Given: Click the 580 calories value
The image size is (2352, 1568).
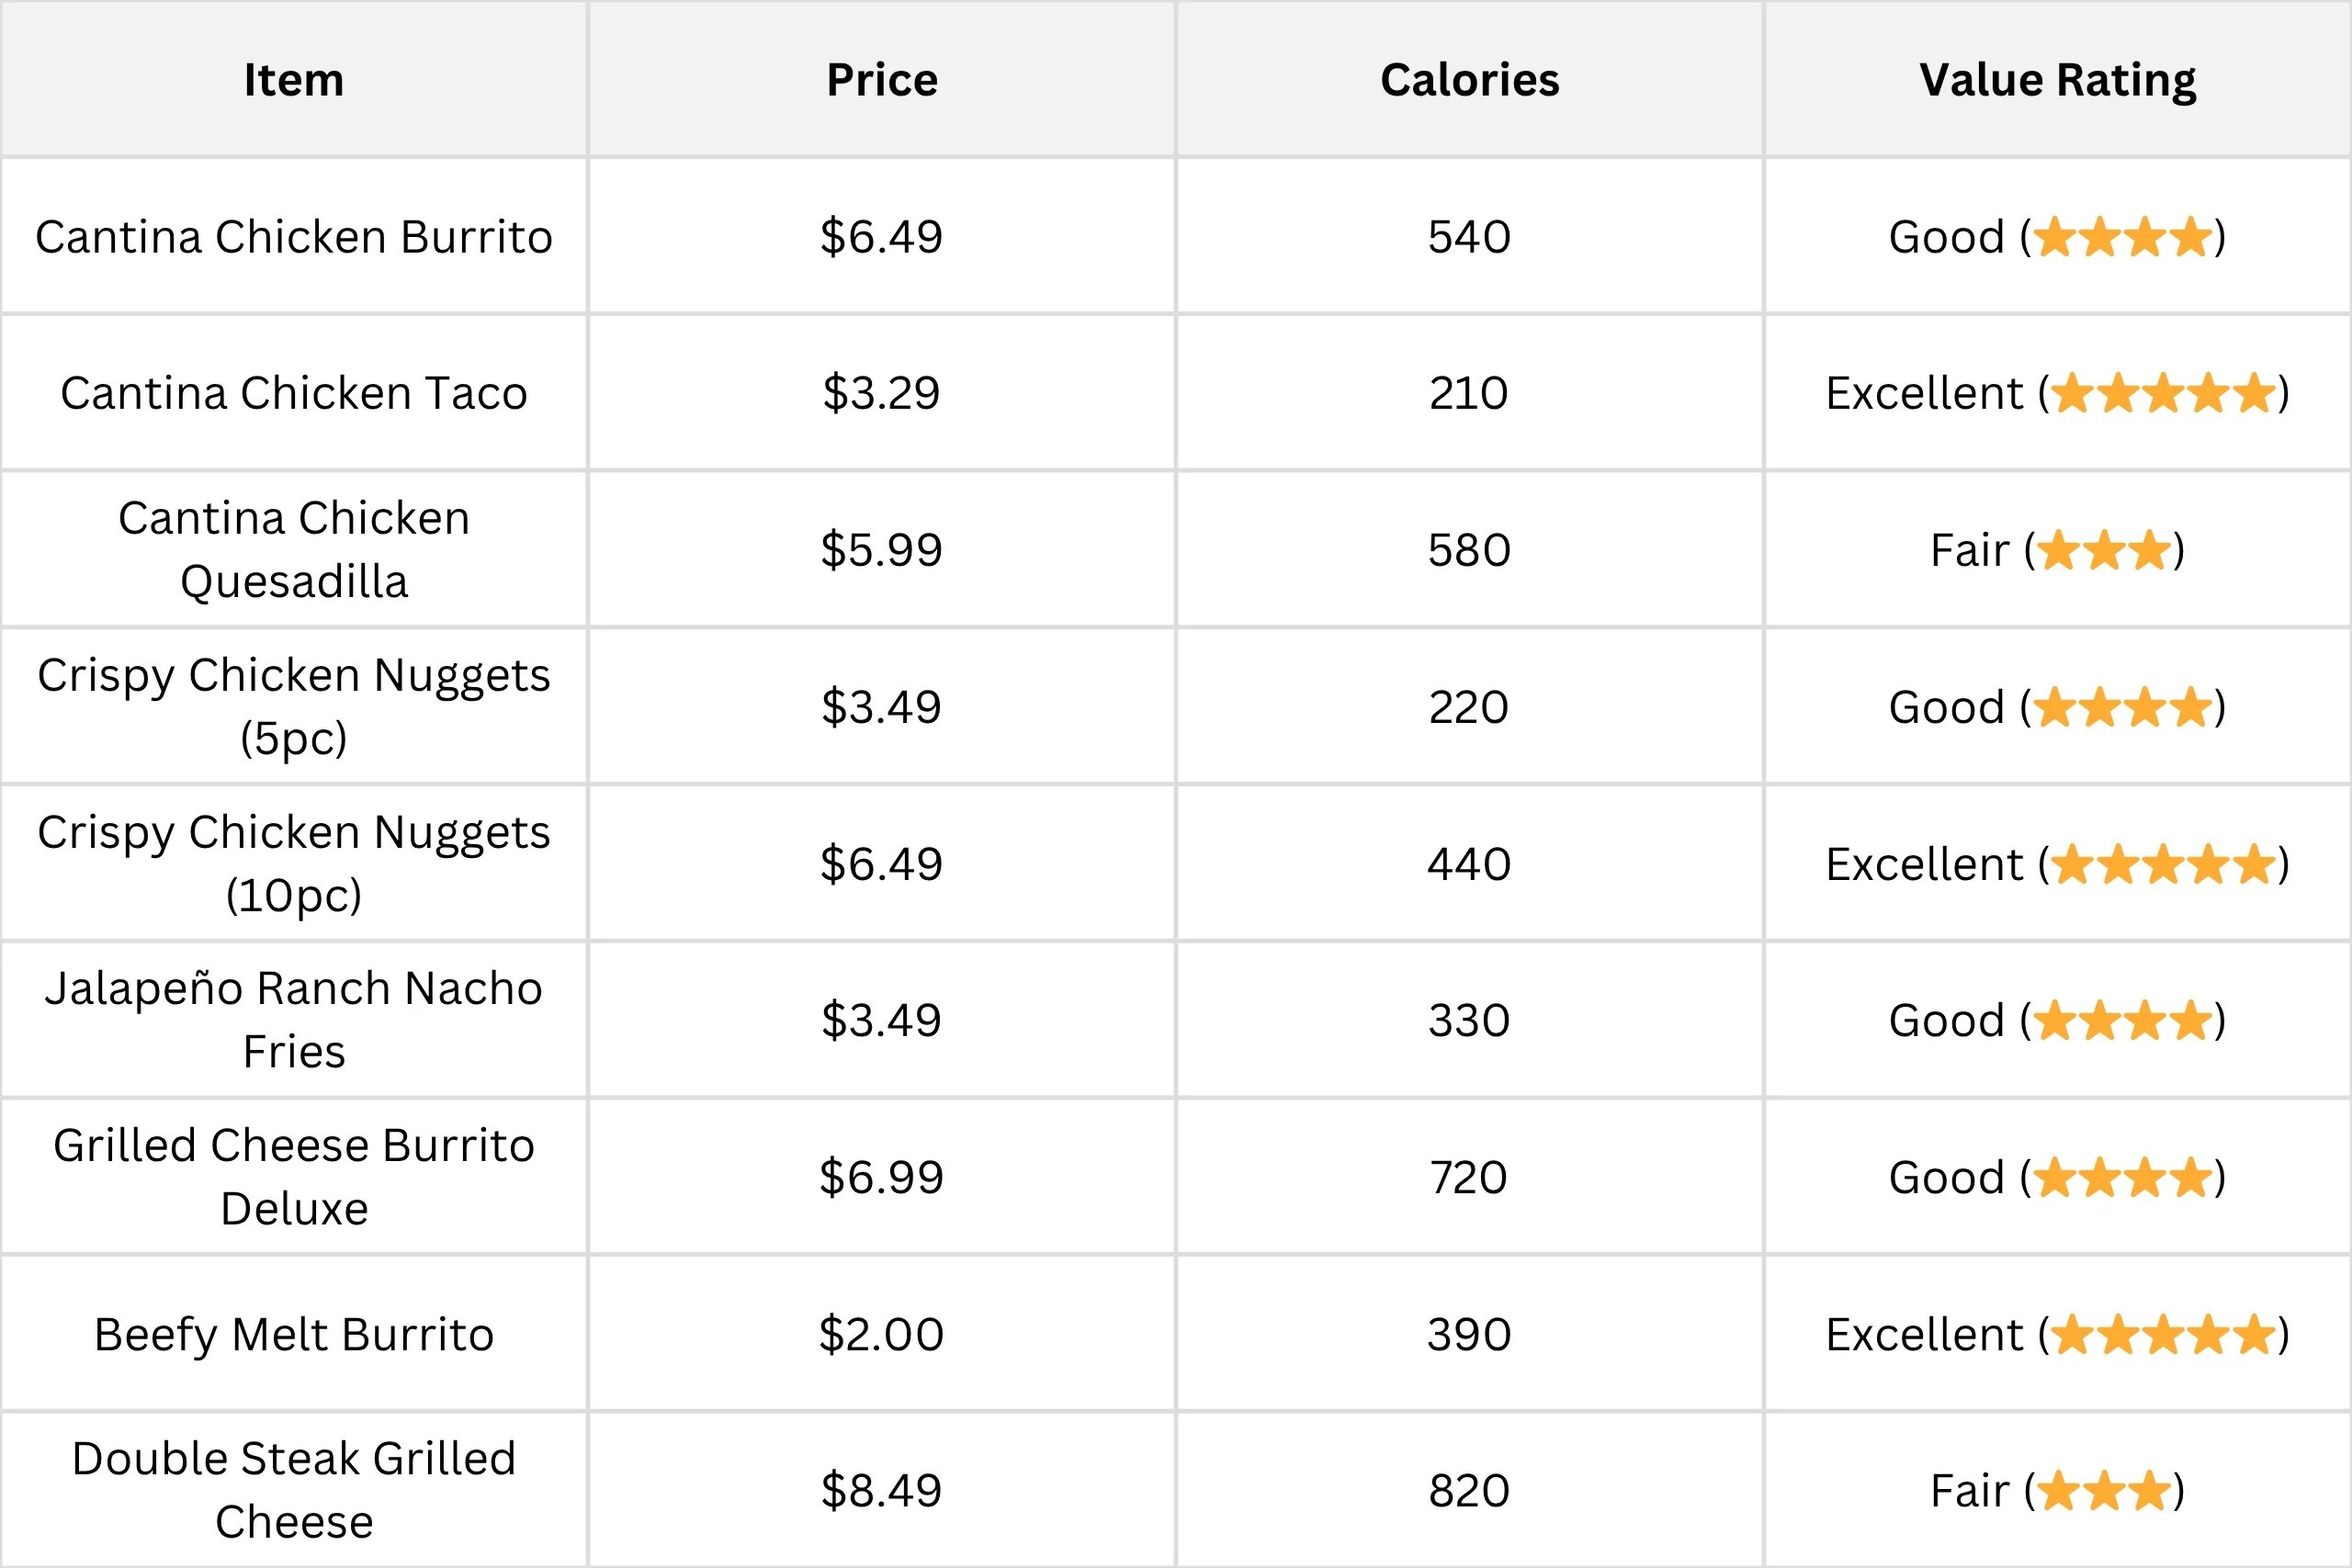Looking at the screenshot, I should coord(1469,550).
